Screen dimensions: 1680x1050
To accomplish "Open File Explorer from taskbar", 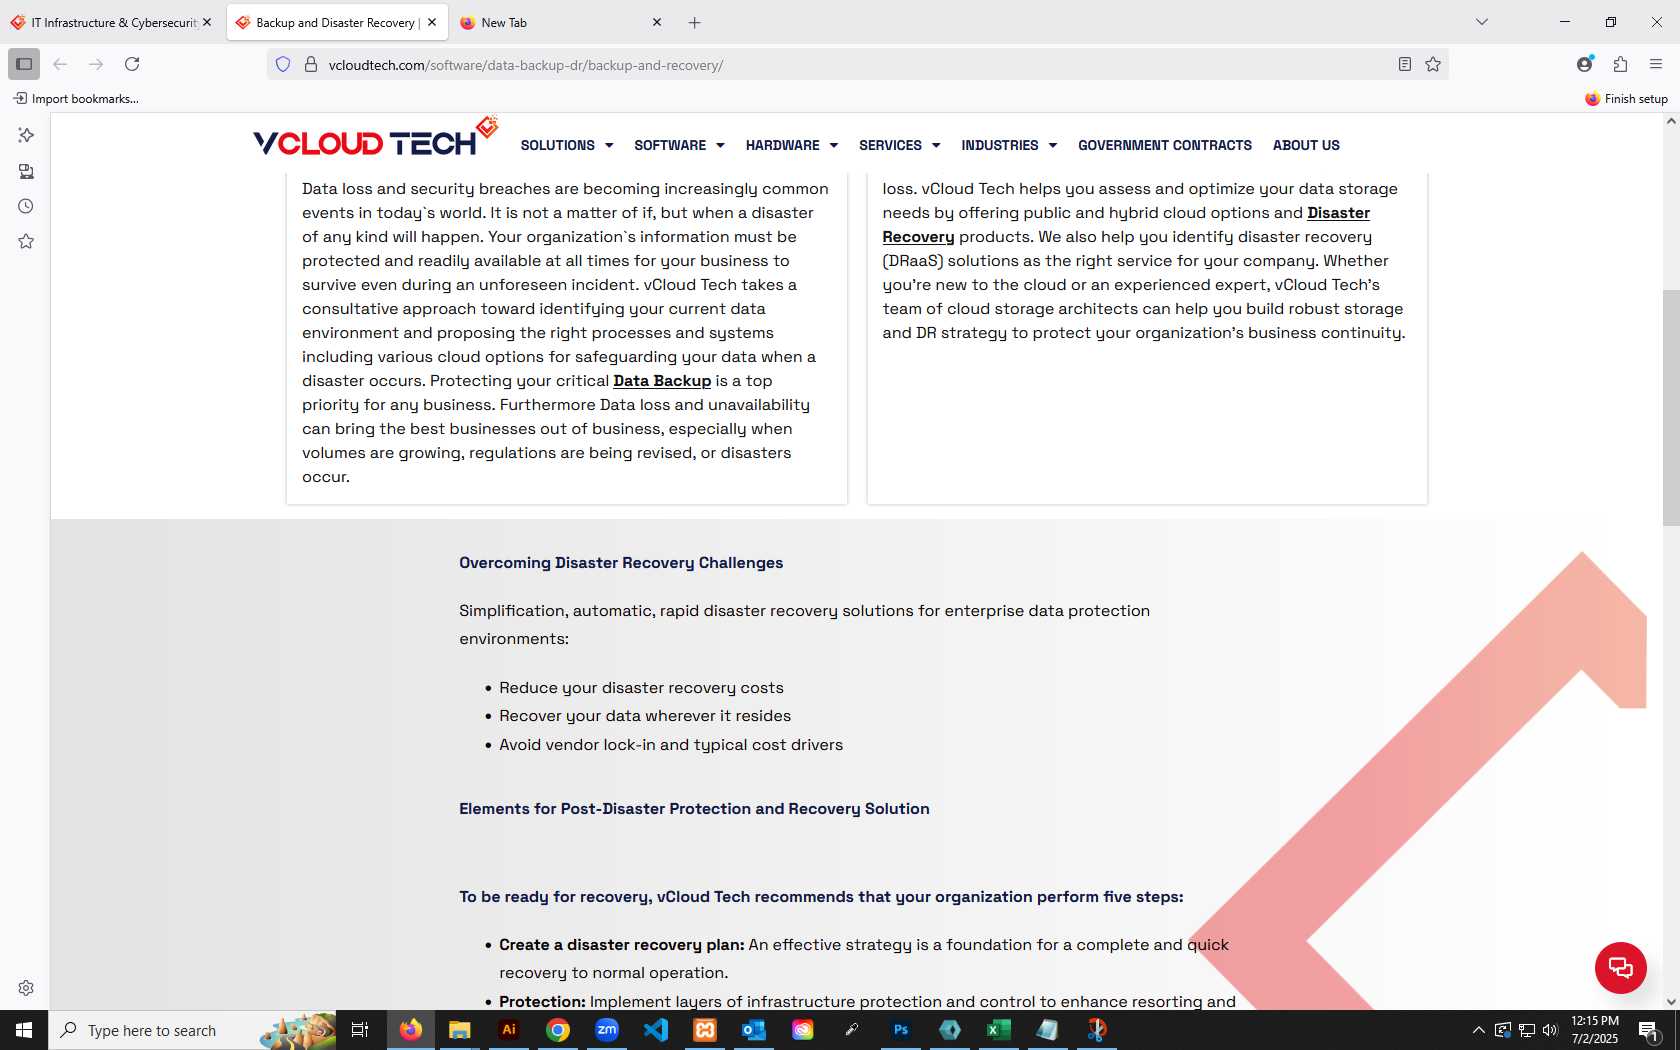I will pos(460,1029).
